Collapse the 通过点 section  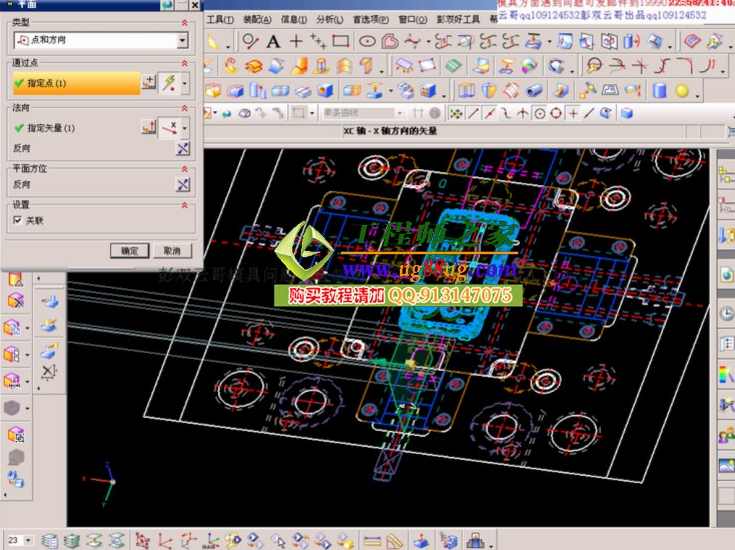pos(183,62)
